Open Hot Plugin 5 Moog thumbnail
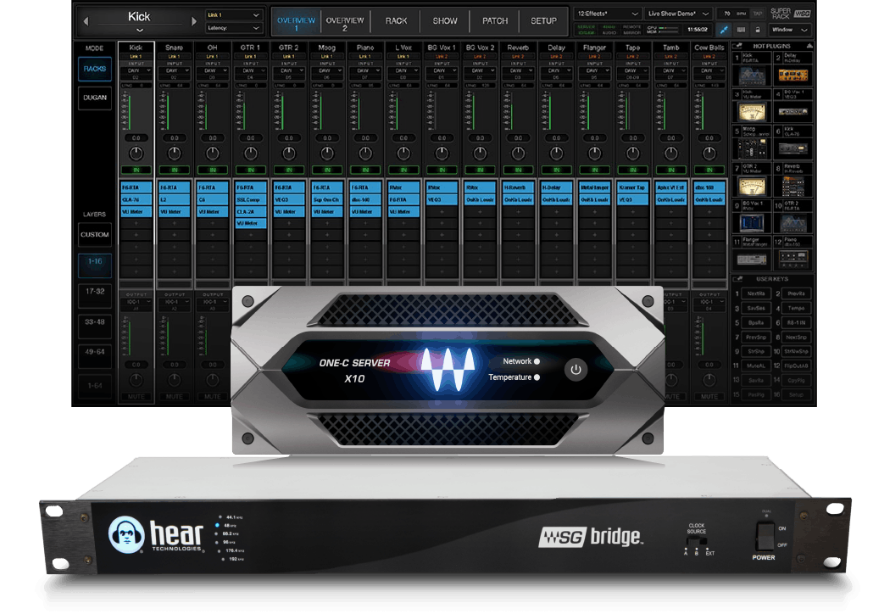Screen dimensions: 894x614 point(751,148)
